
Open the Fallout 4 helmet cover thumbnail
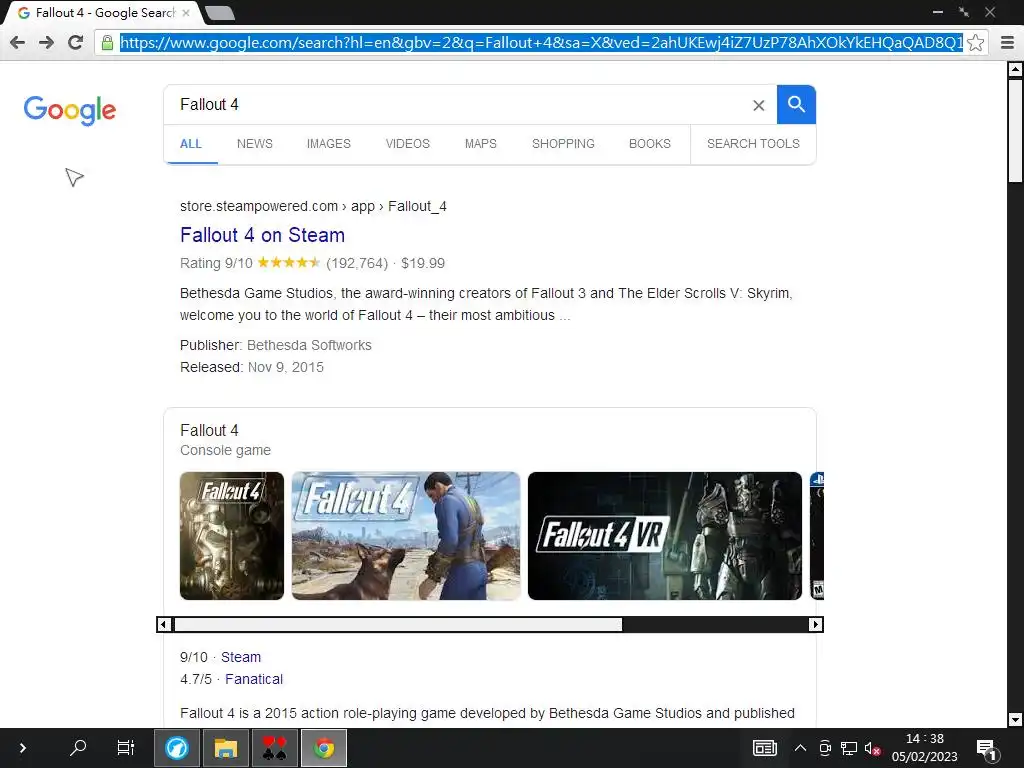click(x=232, y=536)
